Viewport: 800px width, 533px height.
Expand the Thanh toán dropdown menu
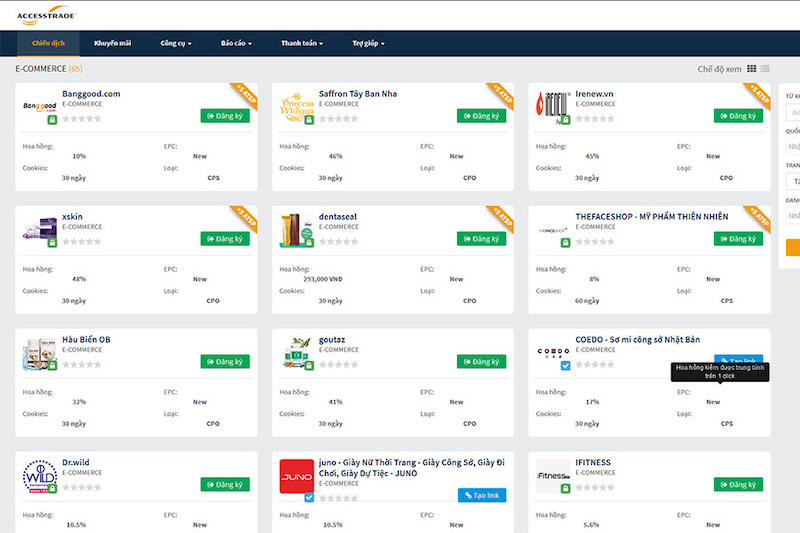click(302, 43)
